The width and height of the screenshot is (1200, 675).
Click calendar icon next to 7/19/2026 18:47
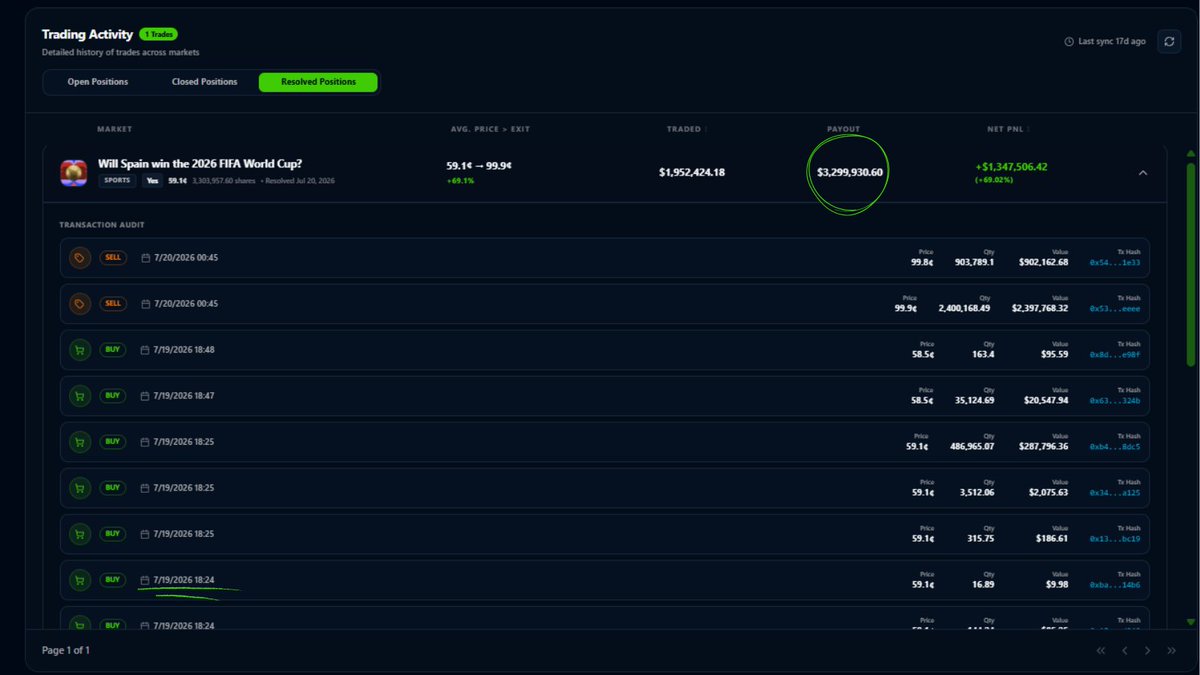[x=145, y=396]
